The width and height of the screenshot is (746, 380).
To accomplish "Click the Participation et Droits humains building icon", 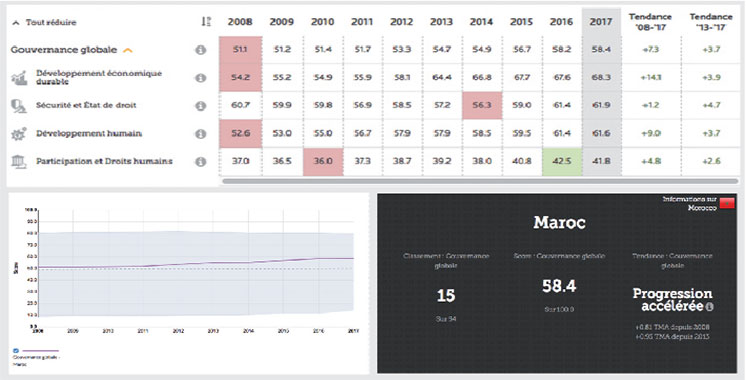I will pos(19,162).
